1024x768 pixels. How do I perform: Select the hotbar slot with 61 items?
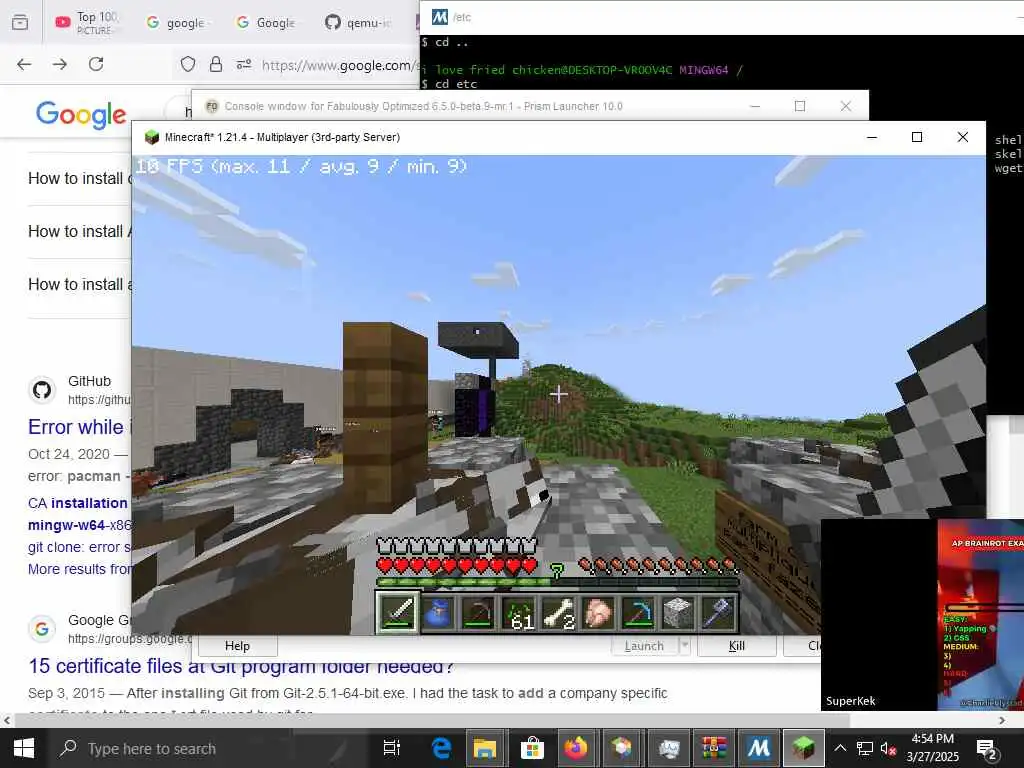[x=519, y=613]
